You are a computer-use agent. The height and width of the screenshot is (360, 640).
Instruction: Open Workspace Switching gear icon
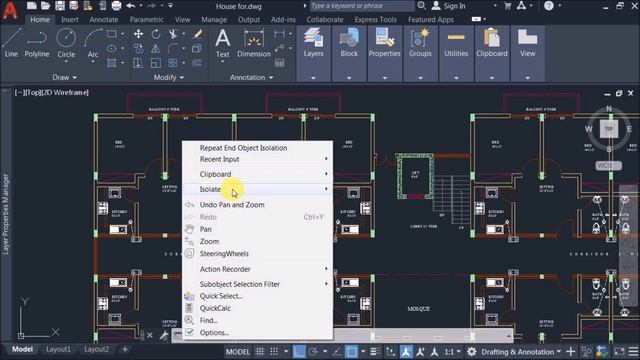coord(471,351)
